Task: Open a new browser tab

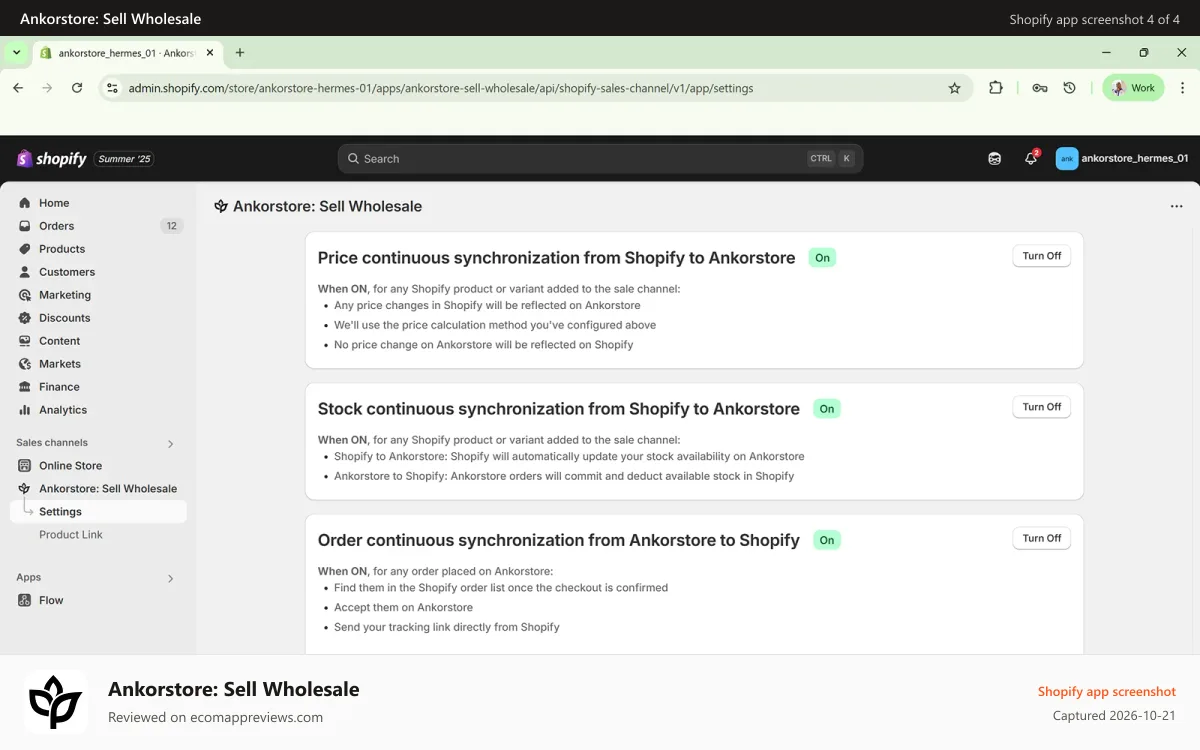Action: point(240,53)
